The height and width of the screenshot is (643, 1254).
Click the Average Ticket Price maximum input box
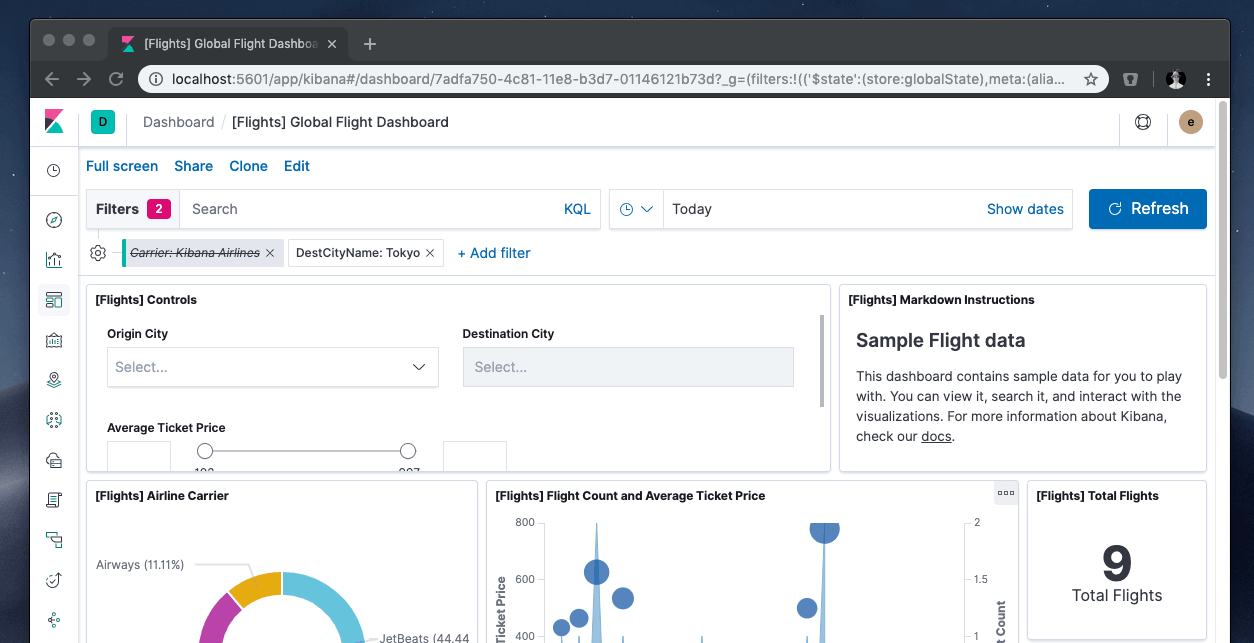point(475,456)
